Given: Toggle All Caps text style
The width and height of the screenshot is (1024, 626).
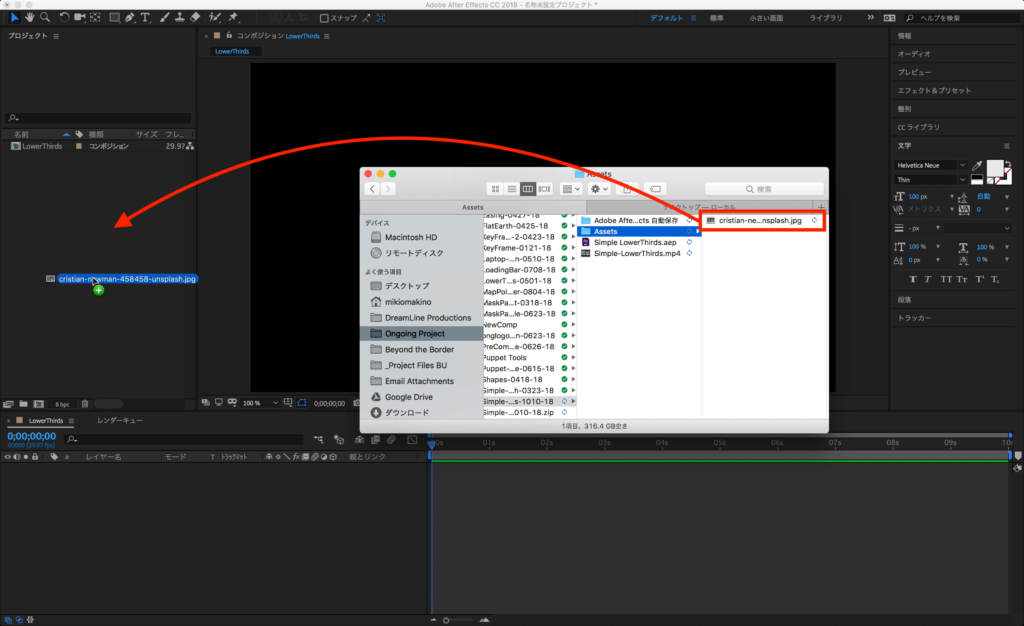Looking at the screenshot, I should pyautogui.click(x=946, y=279).
